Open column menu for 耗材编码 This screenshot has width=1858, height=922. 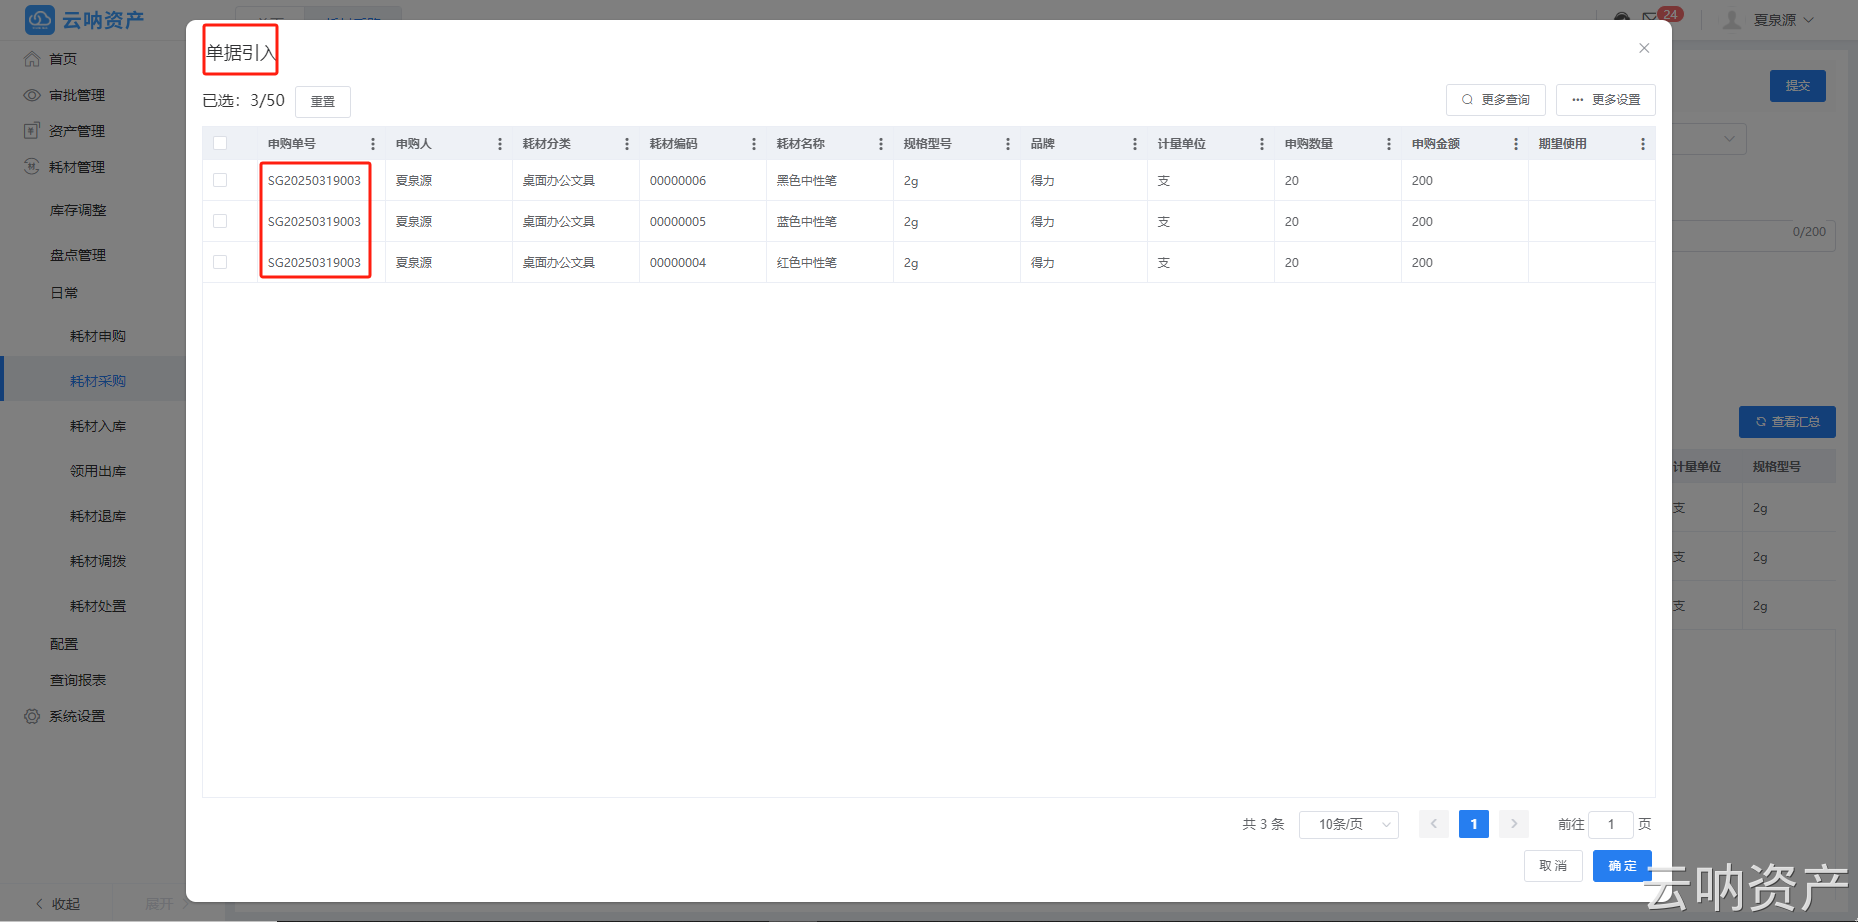(x=754, y=144)
